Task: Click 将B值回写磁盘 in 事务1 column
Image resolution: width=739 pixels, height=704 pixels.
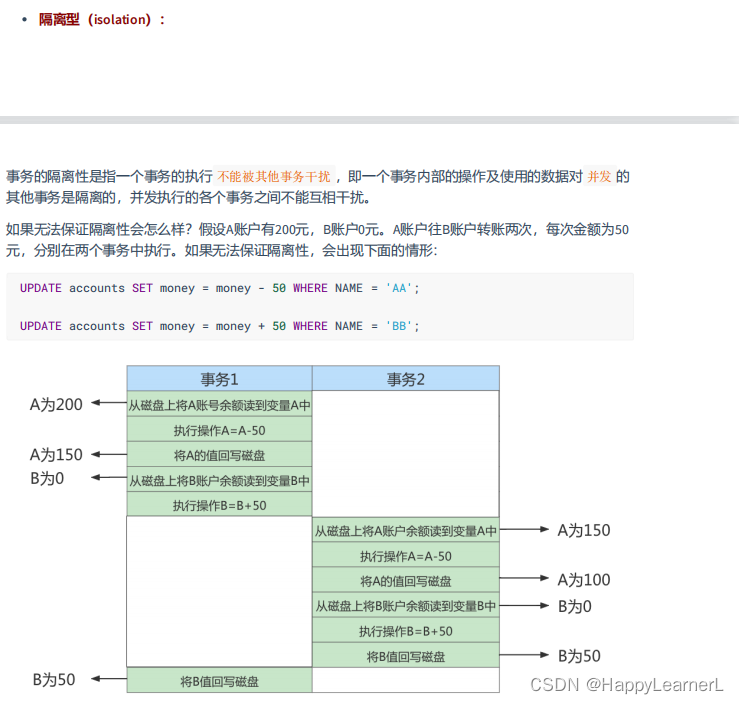Action: (x=220, y=681)
